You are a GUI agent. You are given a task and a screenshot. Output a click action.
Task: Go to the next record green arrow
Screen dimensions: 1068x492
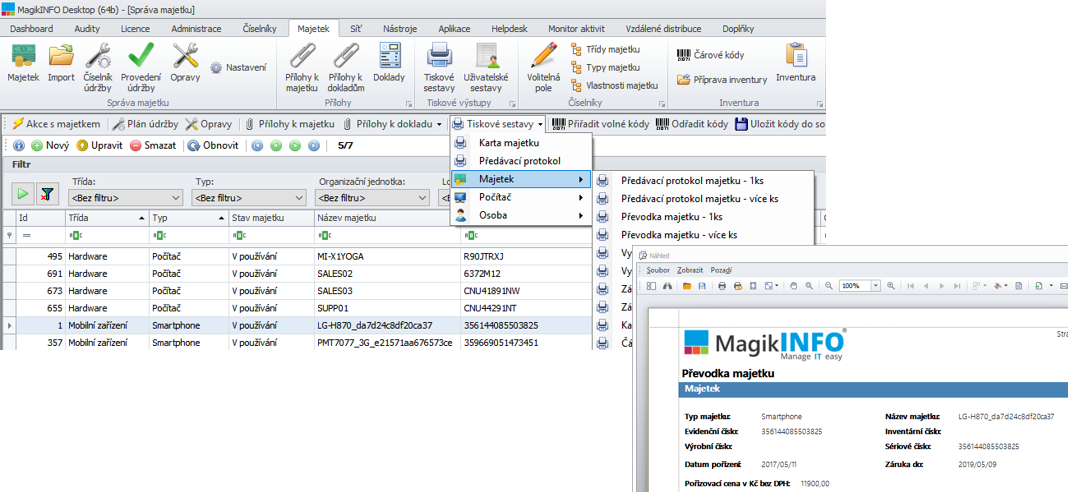click(295, 145)
